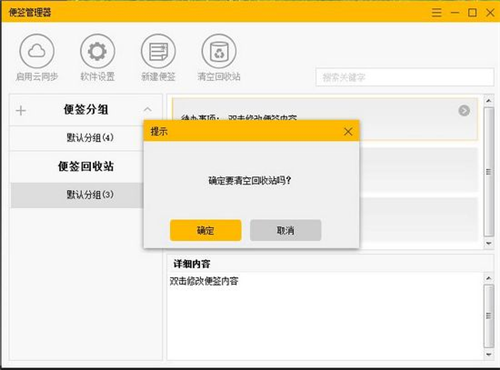Maximize the 便签管理器 window
Viewport: 500px width, 370px height.
point(472,13)
